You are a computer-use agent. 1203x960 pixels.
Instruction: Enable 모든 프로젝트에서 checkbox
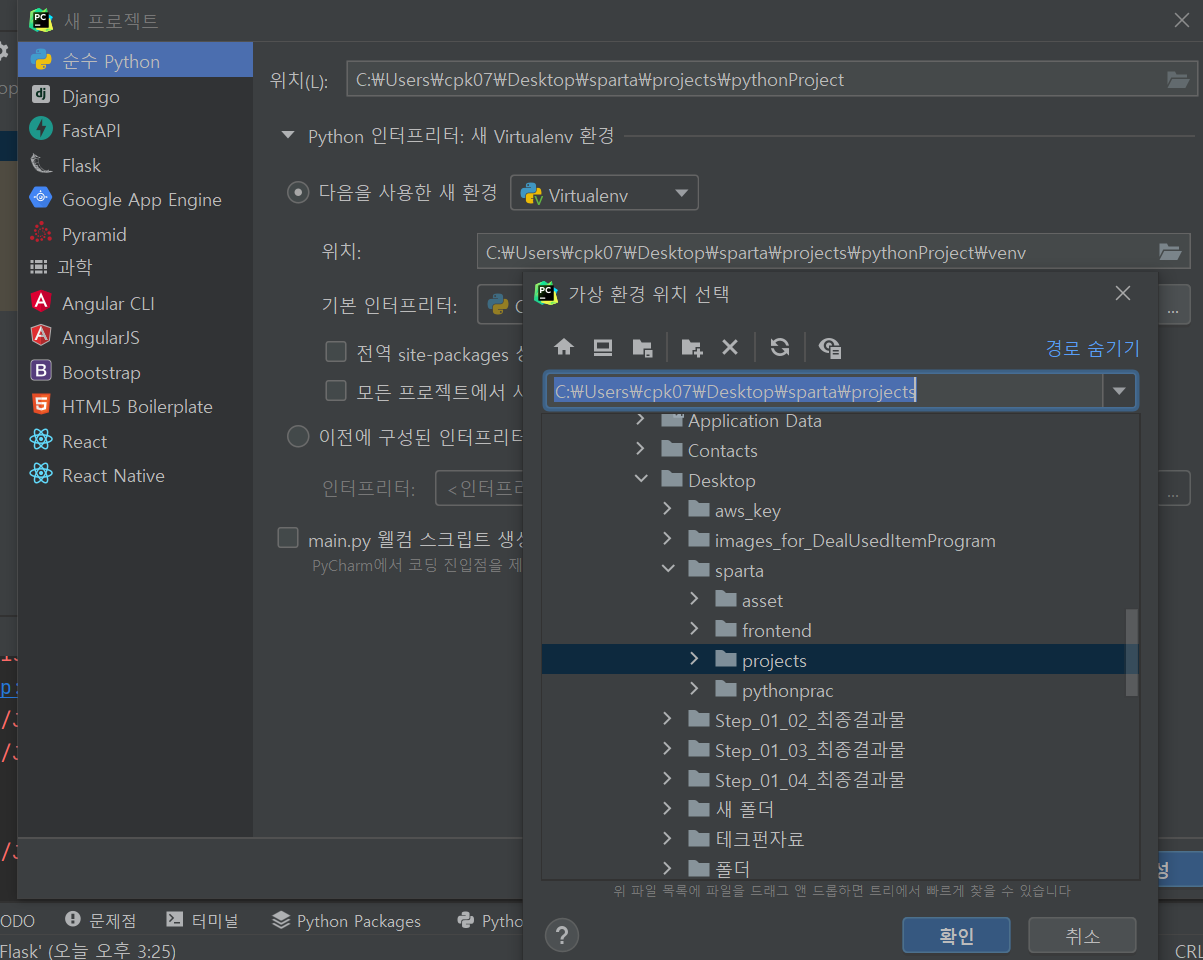pyautogui.click(x=336, y=391)
